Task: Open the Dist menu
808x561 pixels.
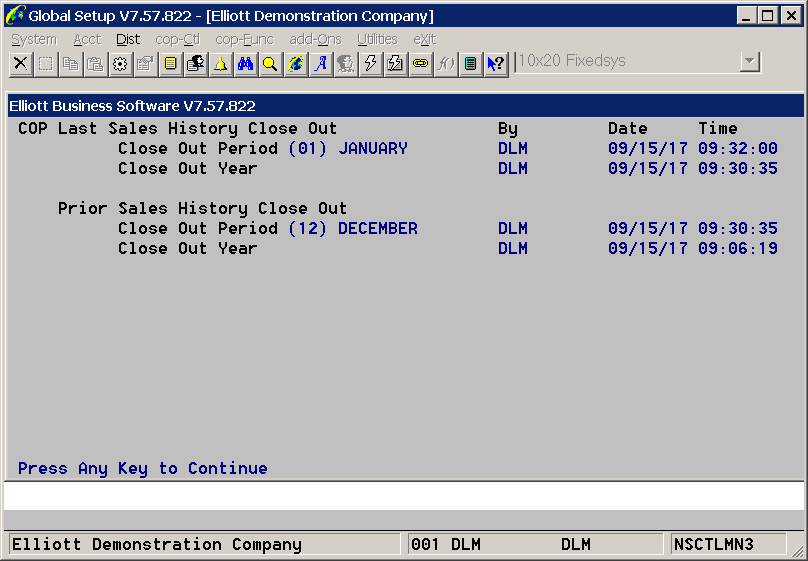Action: pyautogui.click(x=128, y=39)
